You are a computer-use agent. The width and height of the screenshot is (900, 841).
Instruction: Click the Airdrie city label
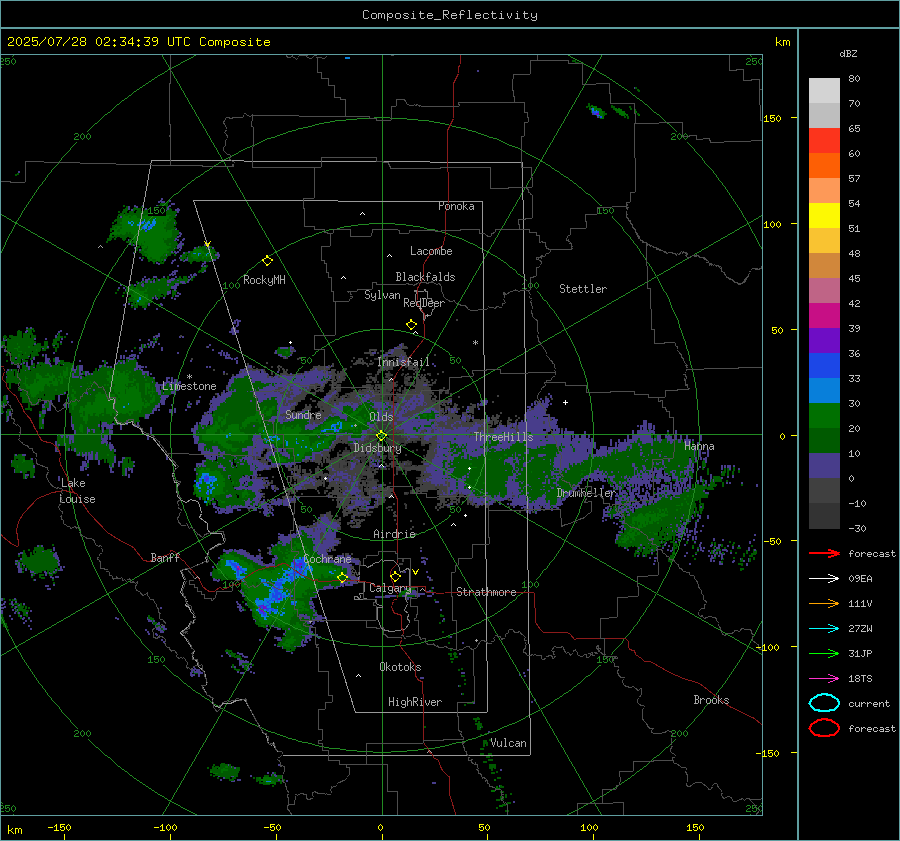394,534
